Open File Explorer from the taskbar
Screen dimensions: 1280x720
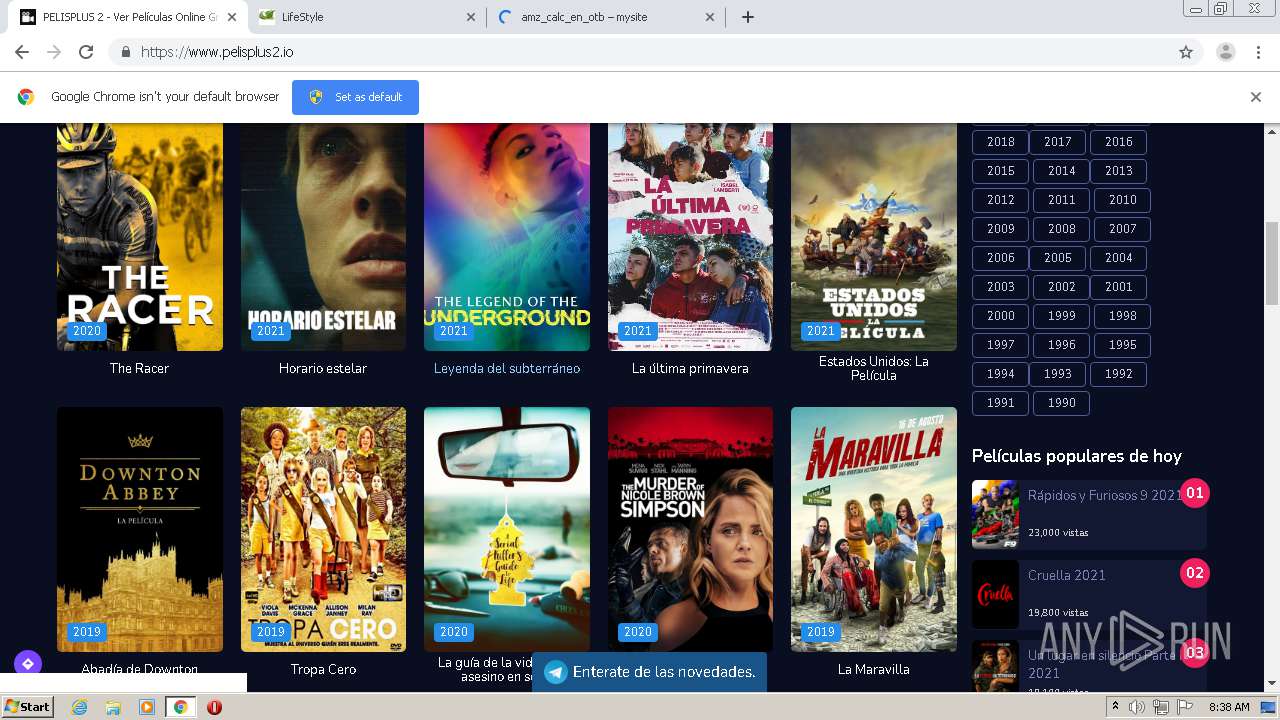[x=113, y=707]
